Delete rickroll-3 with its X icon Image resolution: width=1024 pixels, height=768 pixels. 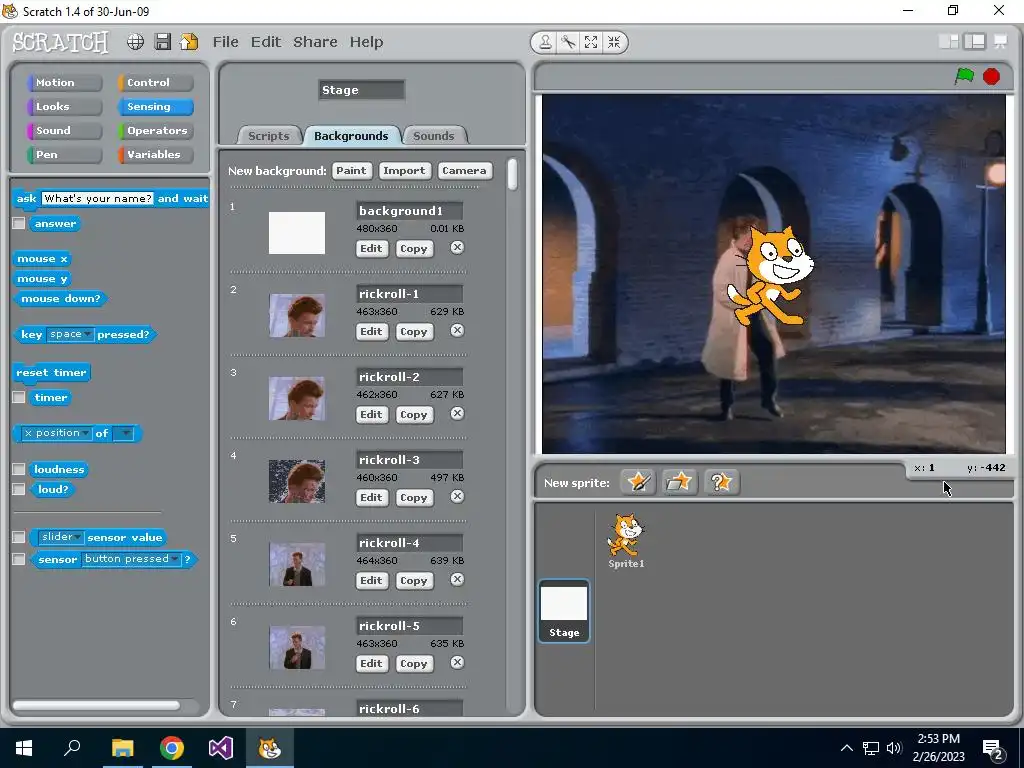[457, 496]
